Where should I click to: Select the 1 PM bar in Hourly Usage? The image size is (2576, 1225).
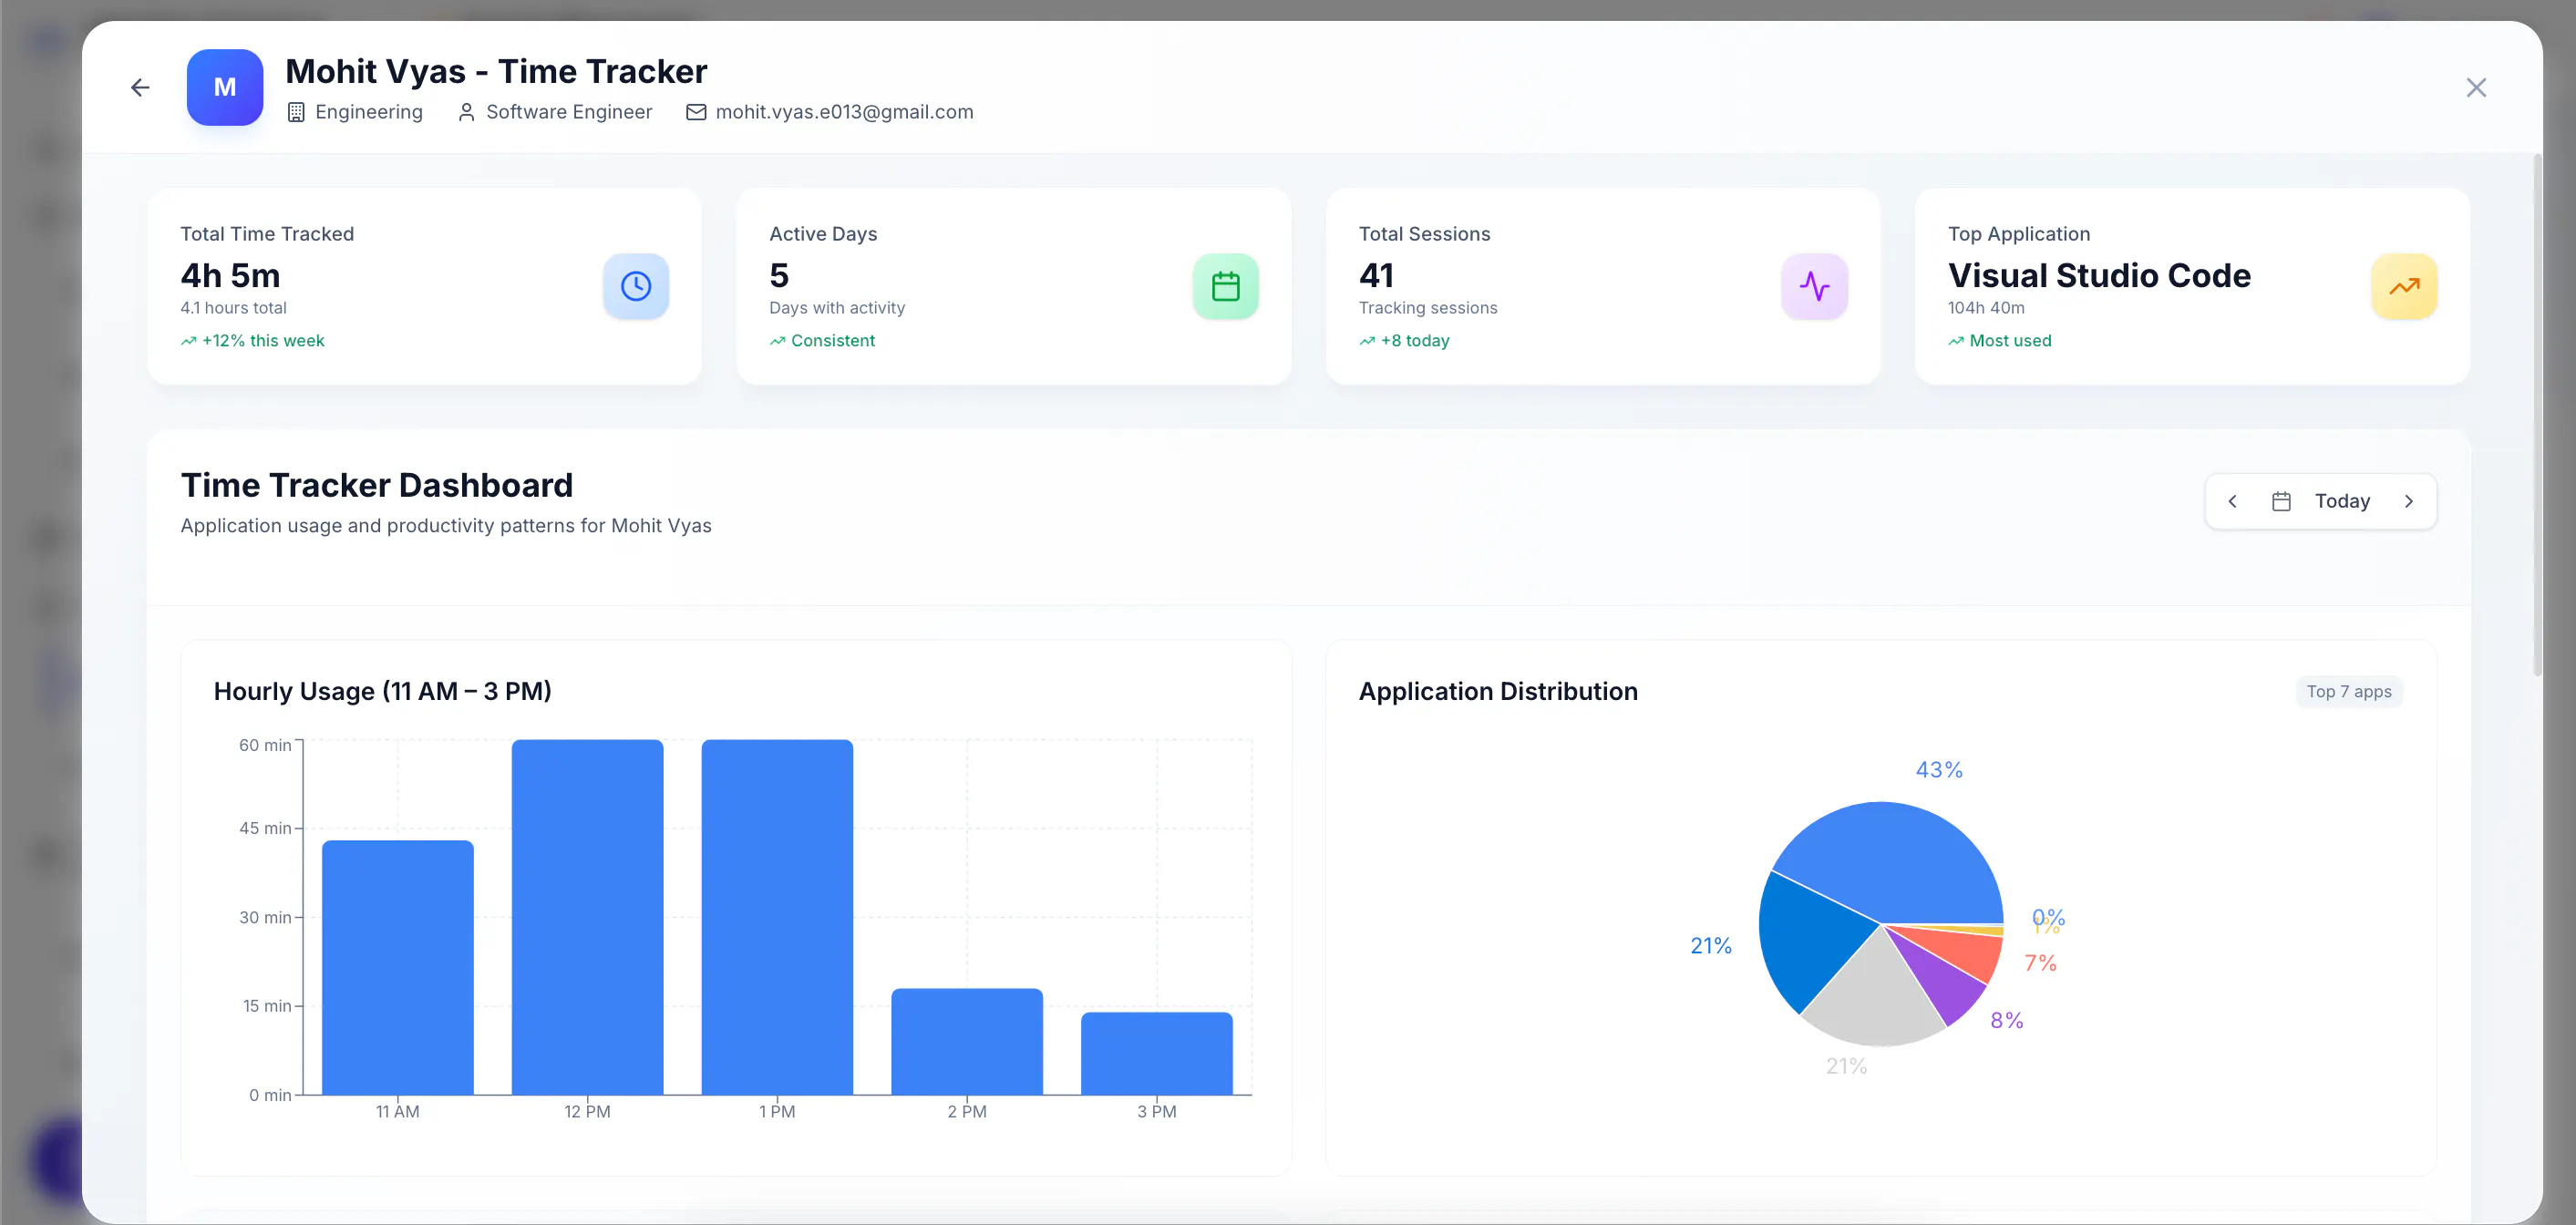click(777, 917)
